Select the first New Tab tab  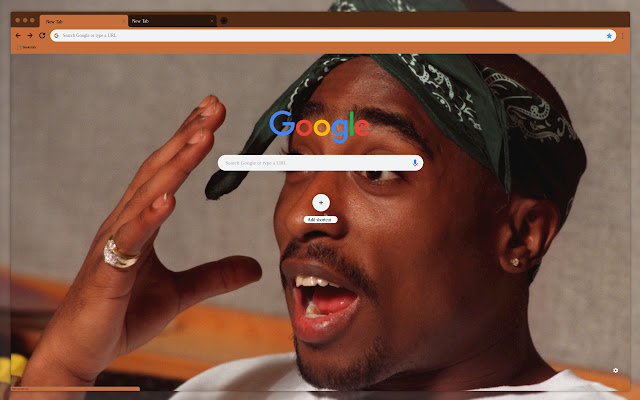(x=84, y=21)
